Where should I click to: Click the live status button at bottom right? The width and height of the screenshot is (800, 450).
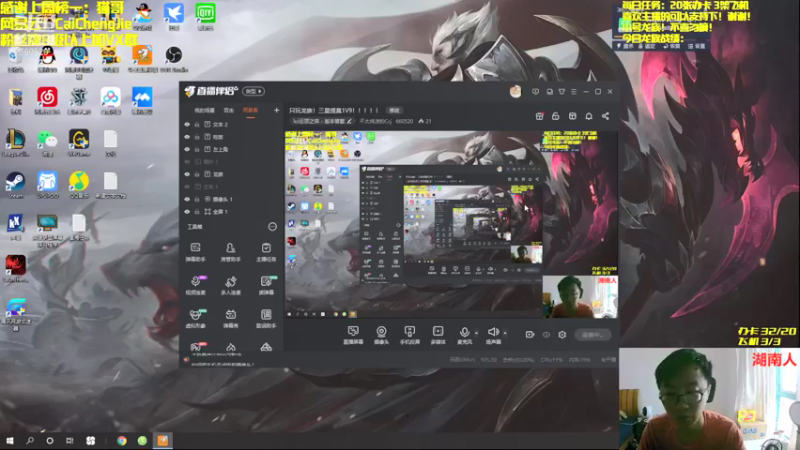click(592, 335)
